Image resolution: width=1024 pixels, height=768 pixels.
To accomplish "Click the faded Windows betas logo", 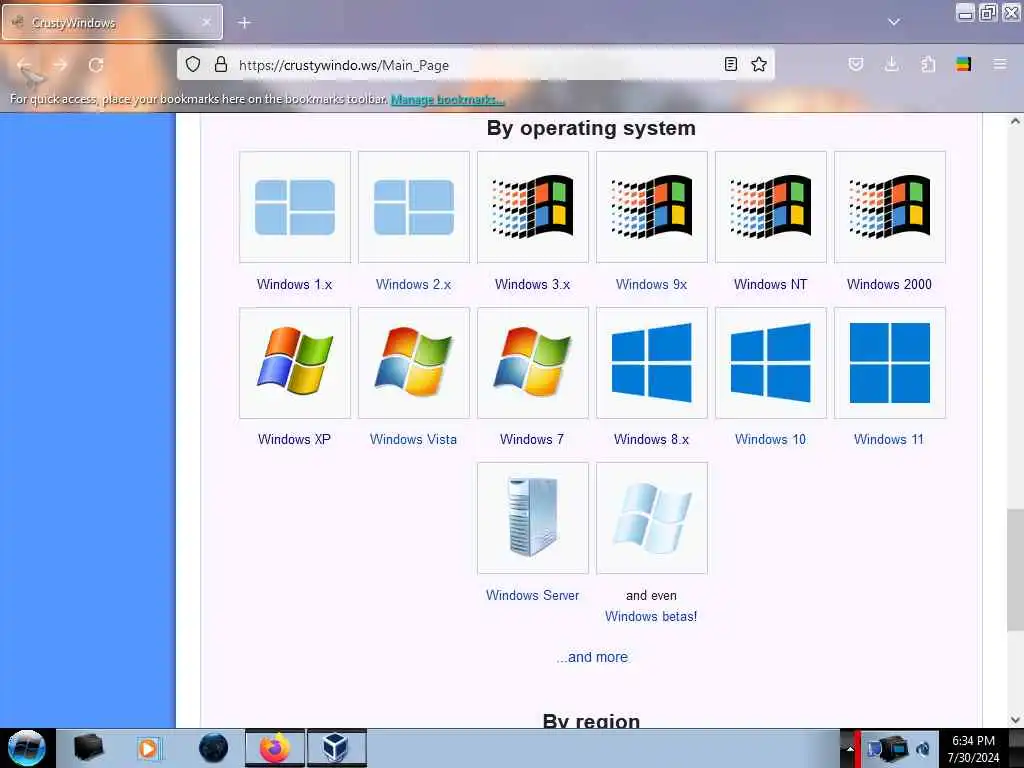I will (x=651, y=518).
